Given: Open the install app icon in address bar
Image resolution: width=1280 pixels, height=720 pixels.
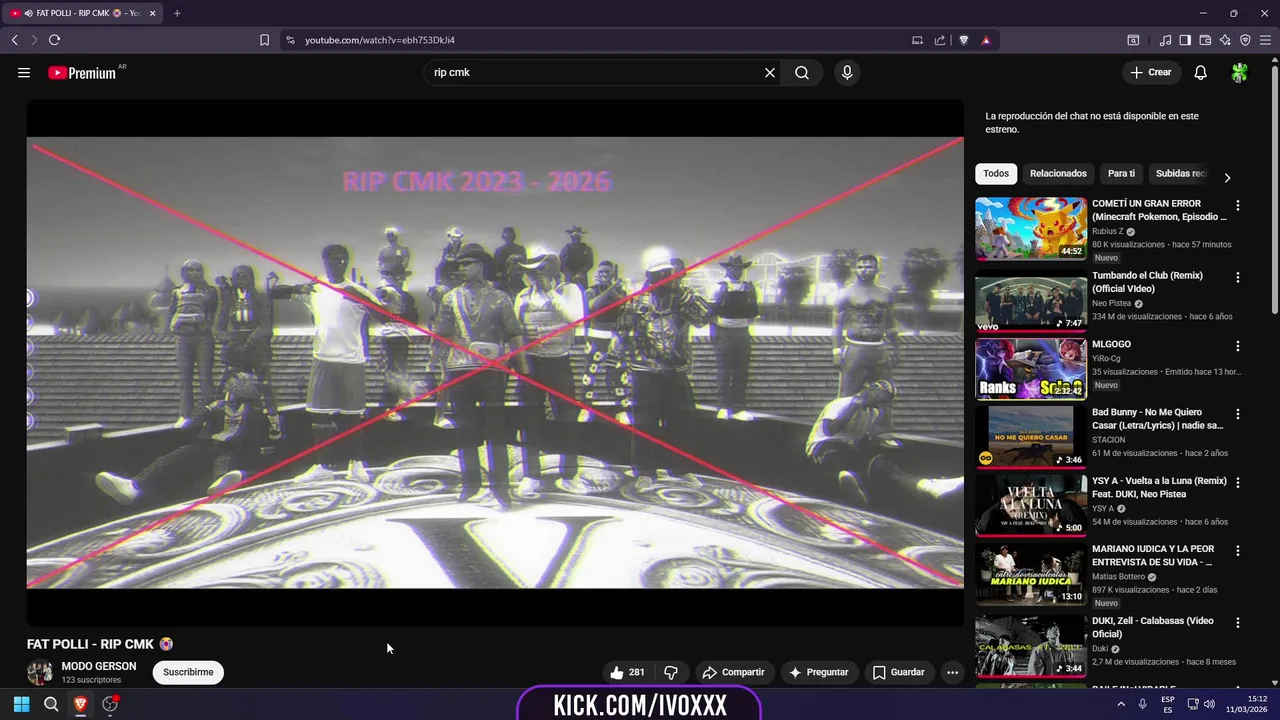Looking at the screenshot, I should coord(917,40).
